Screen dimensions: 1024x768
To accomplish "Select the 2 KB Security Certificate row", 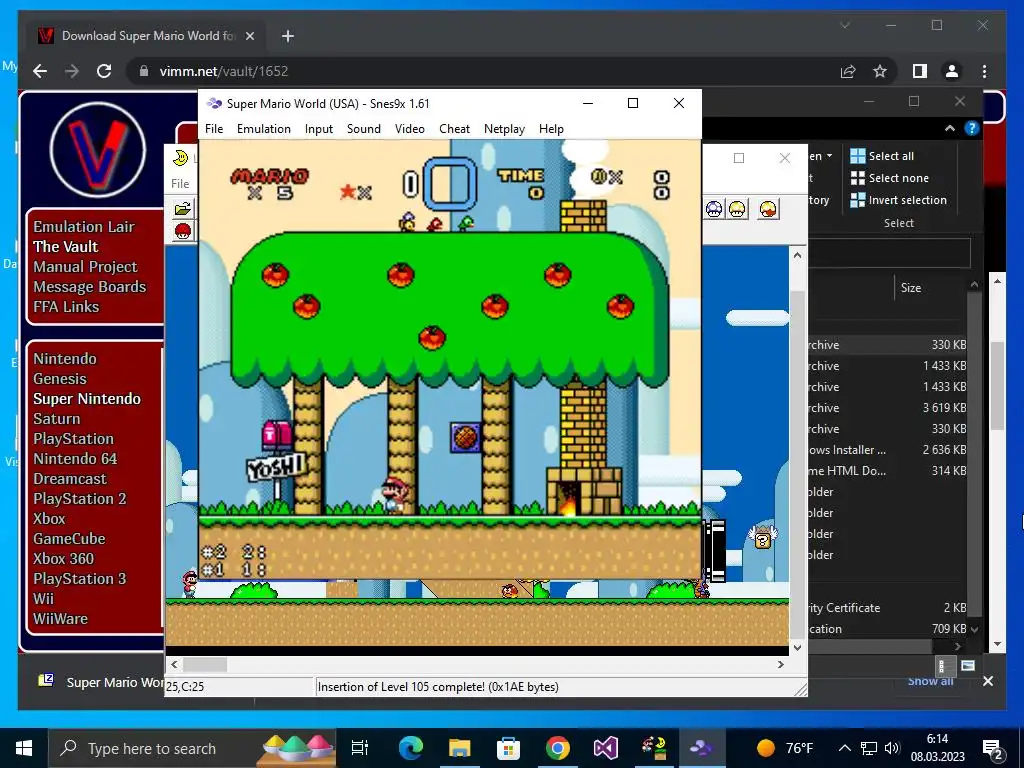I will click(x=888, y=607).
